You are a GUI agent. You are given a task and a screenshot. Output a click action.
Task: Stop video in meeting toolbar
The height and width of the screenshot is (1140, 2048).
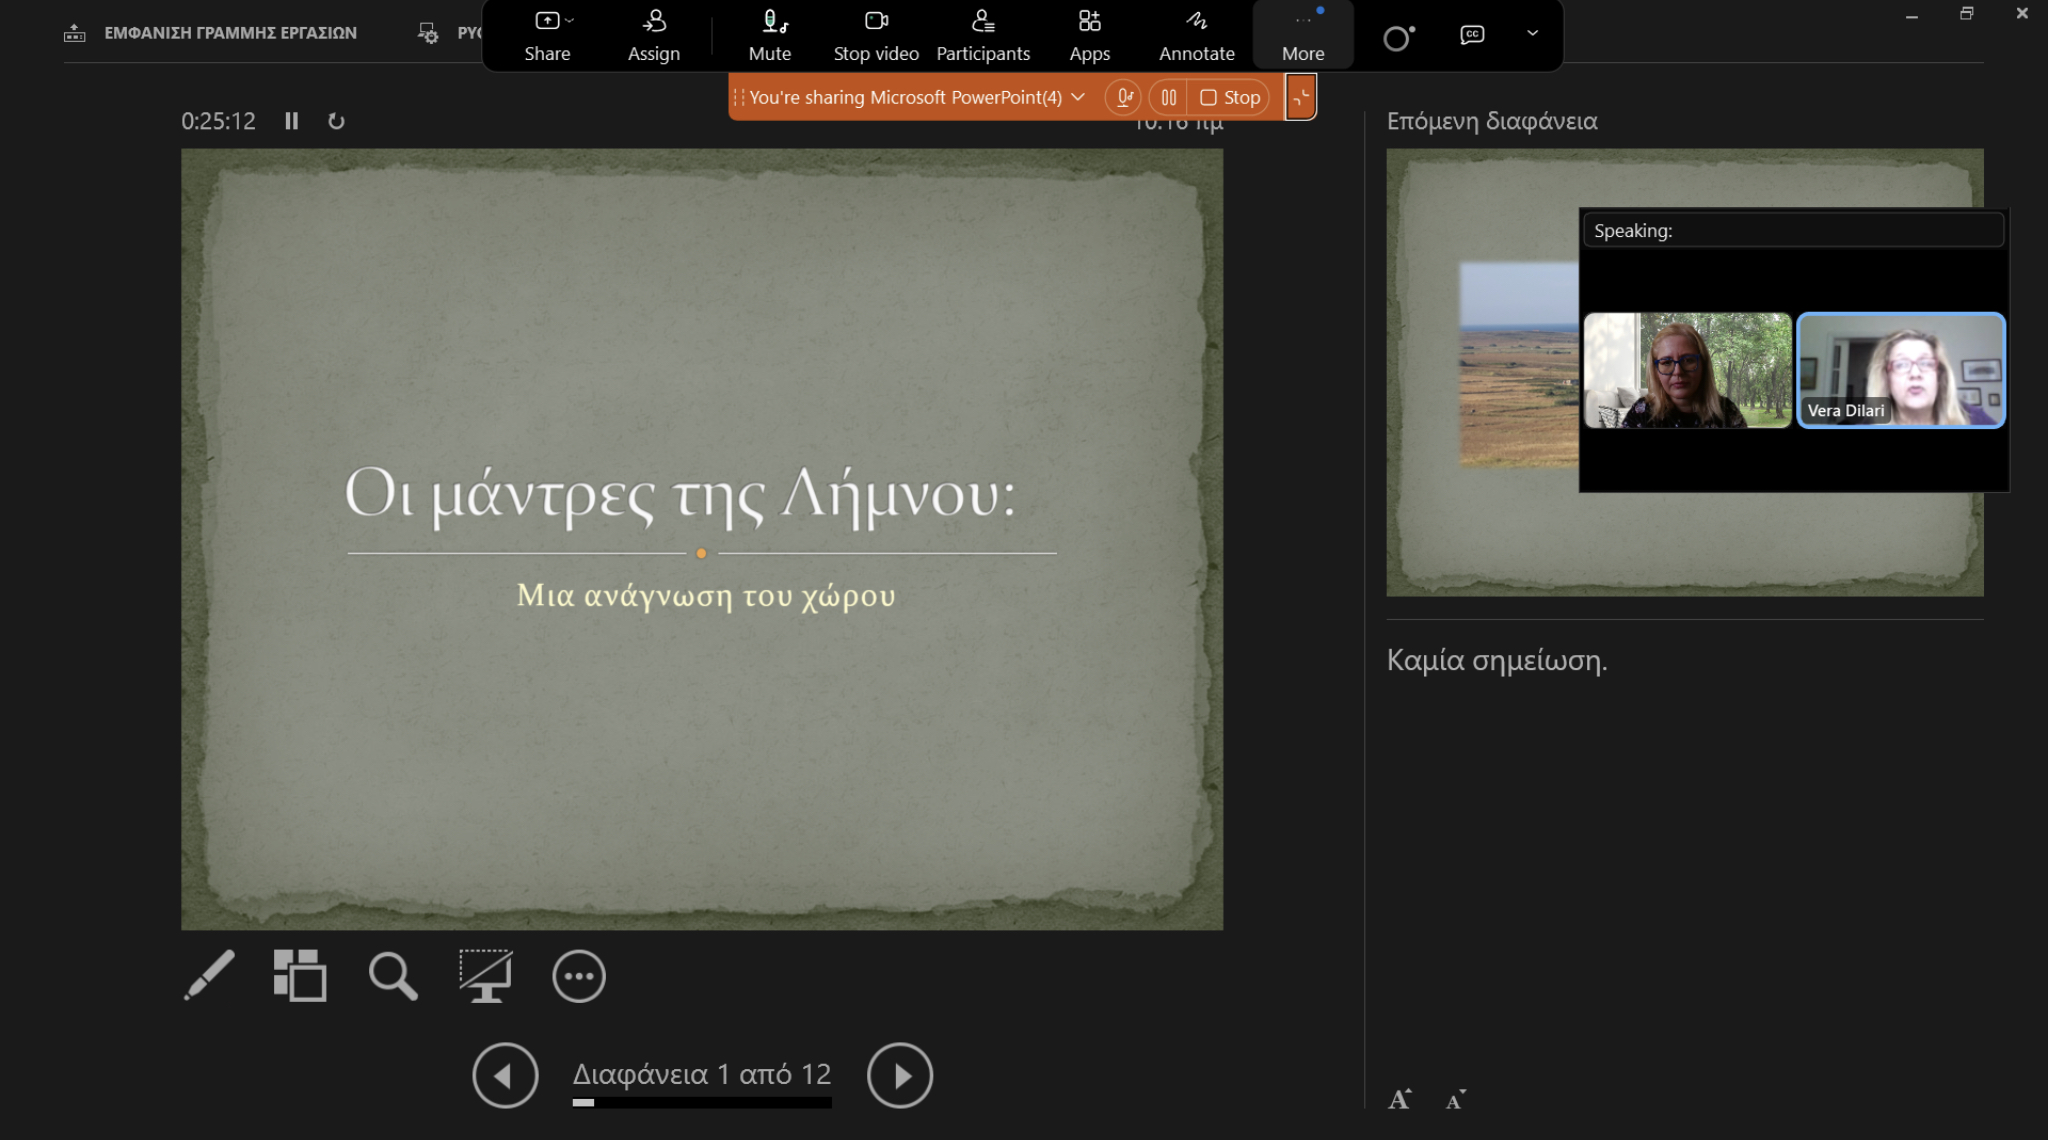click(876, 35)
